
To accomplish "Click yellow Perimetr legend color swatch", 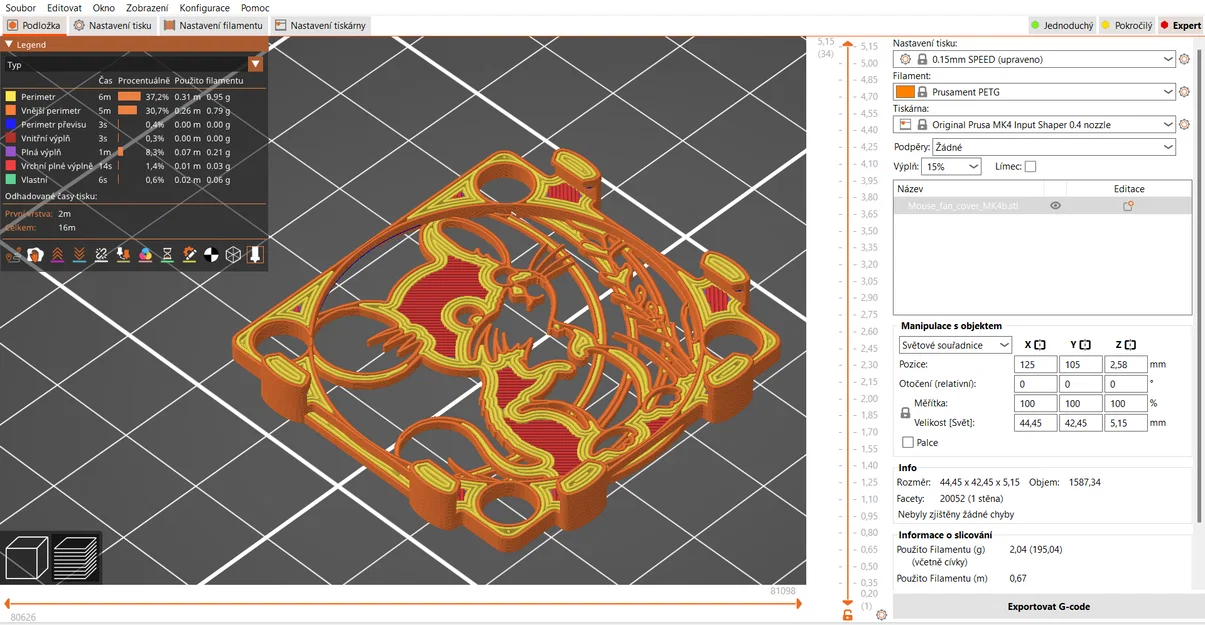I will [x=11, y=96].
